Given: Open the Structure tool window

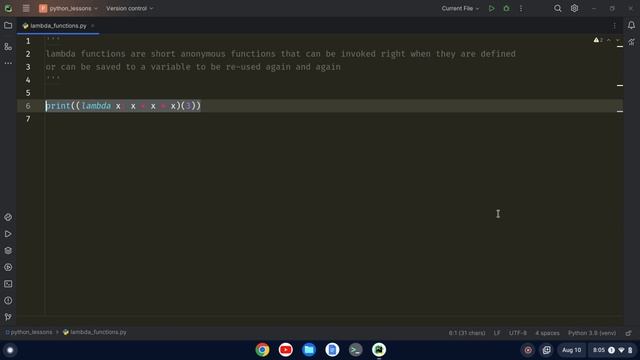Looking at the screenshot, I should [8, 47].
